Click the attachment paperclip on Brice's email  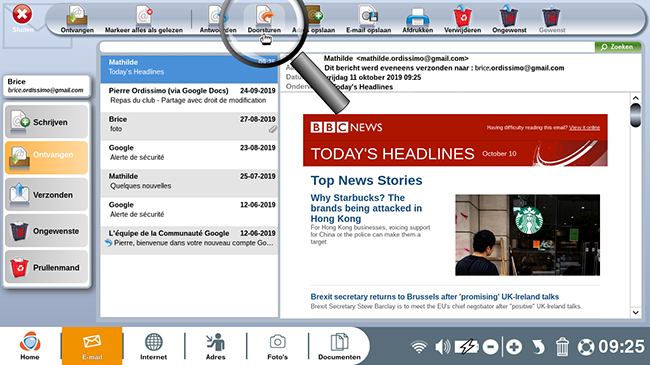(x=272, y=130)
